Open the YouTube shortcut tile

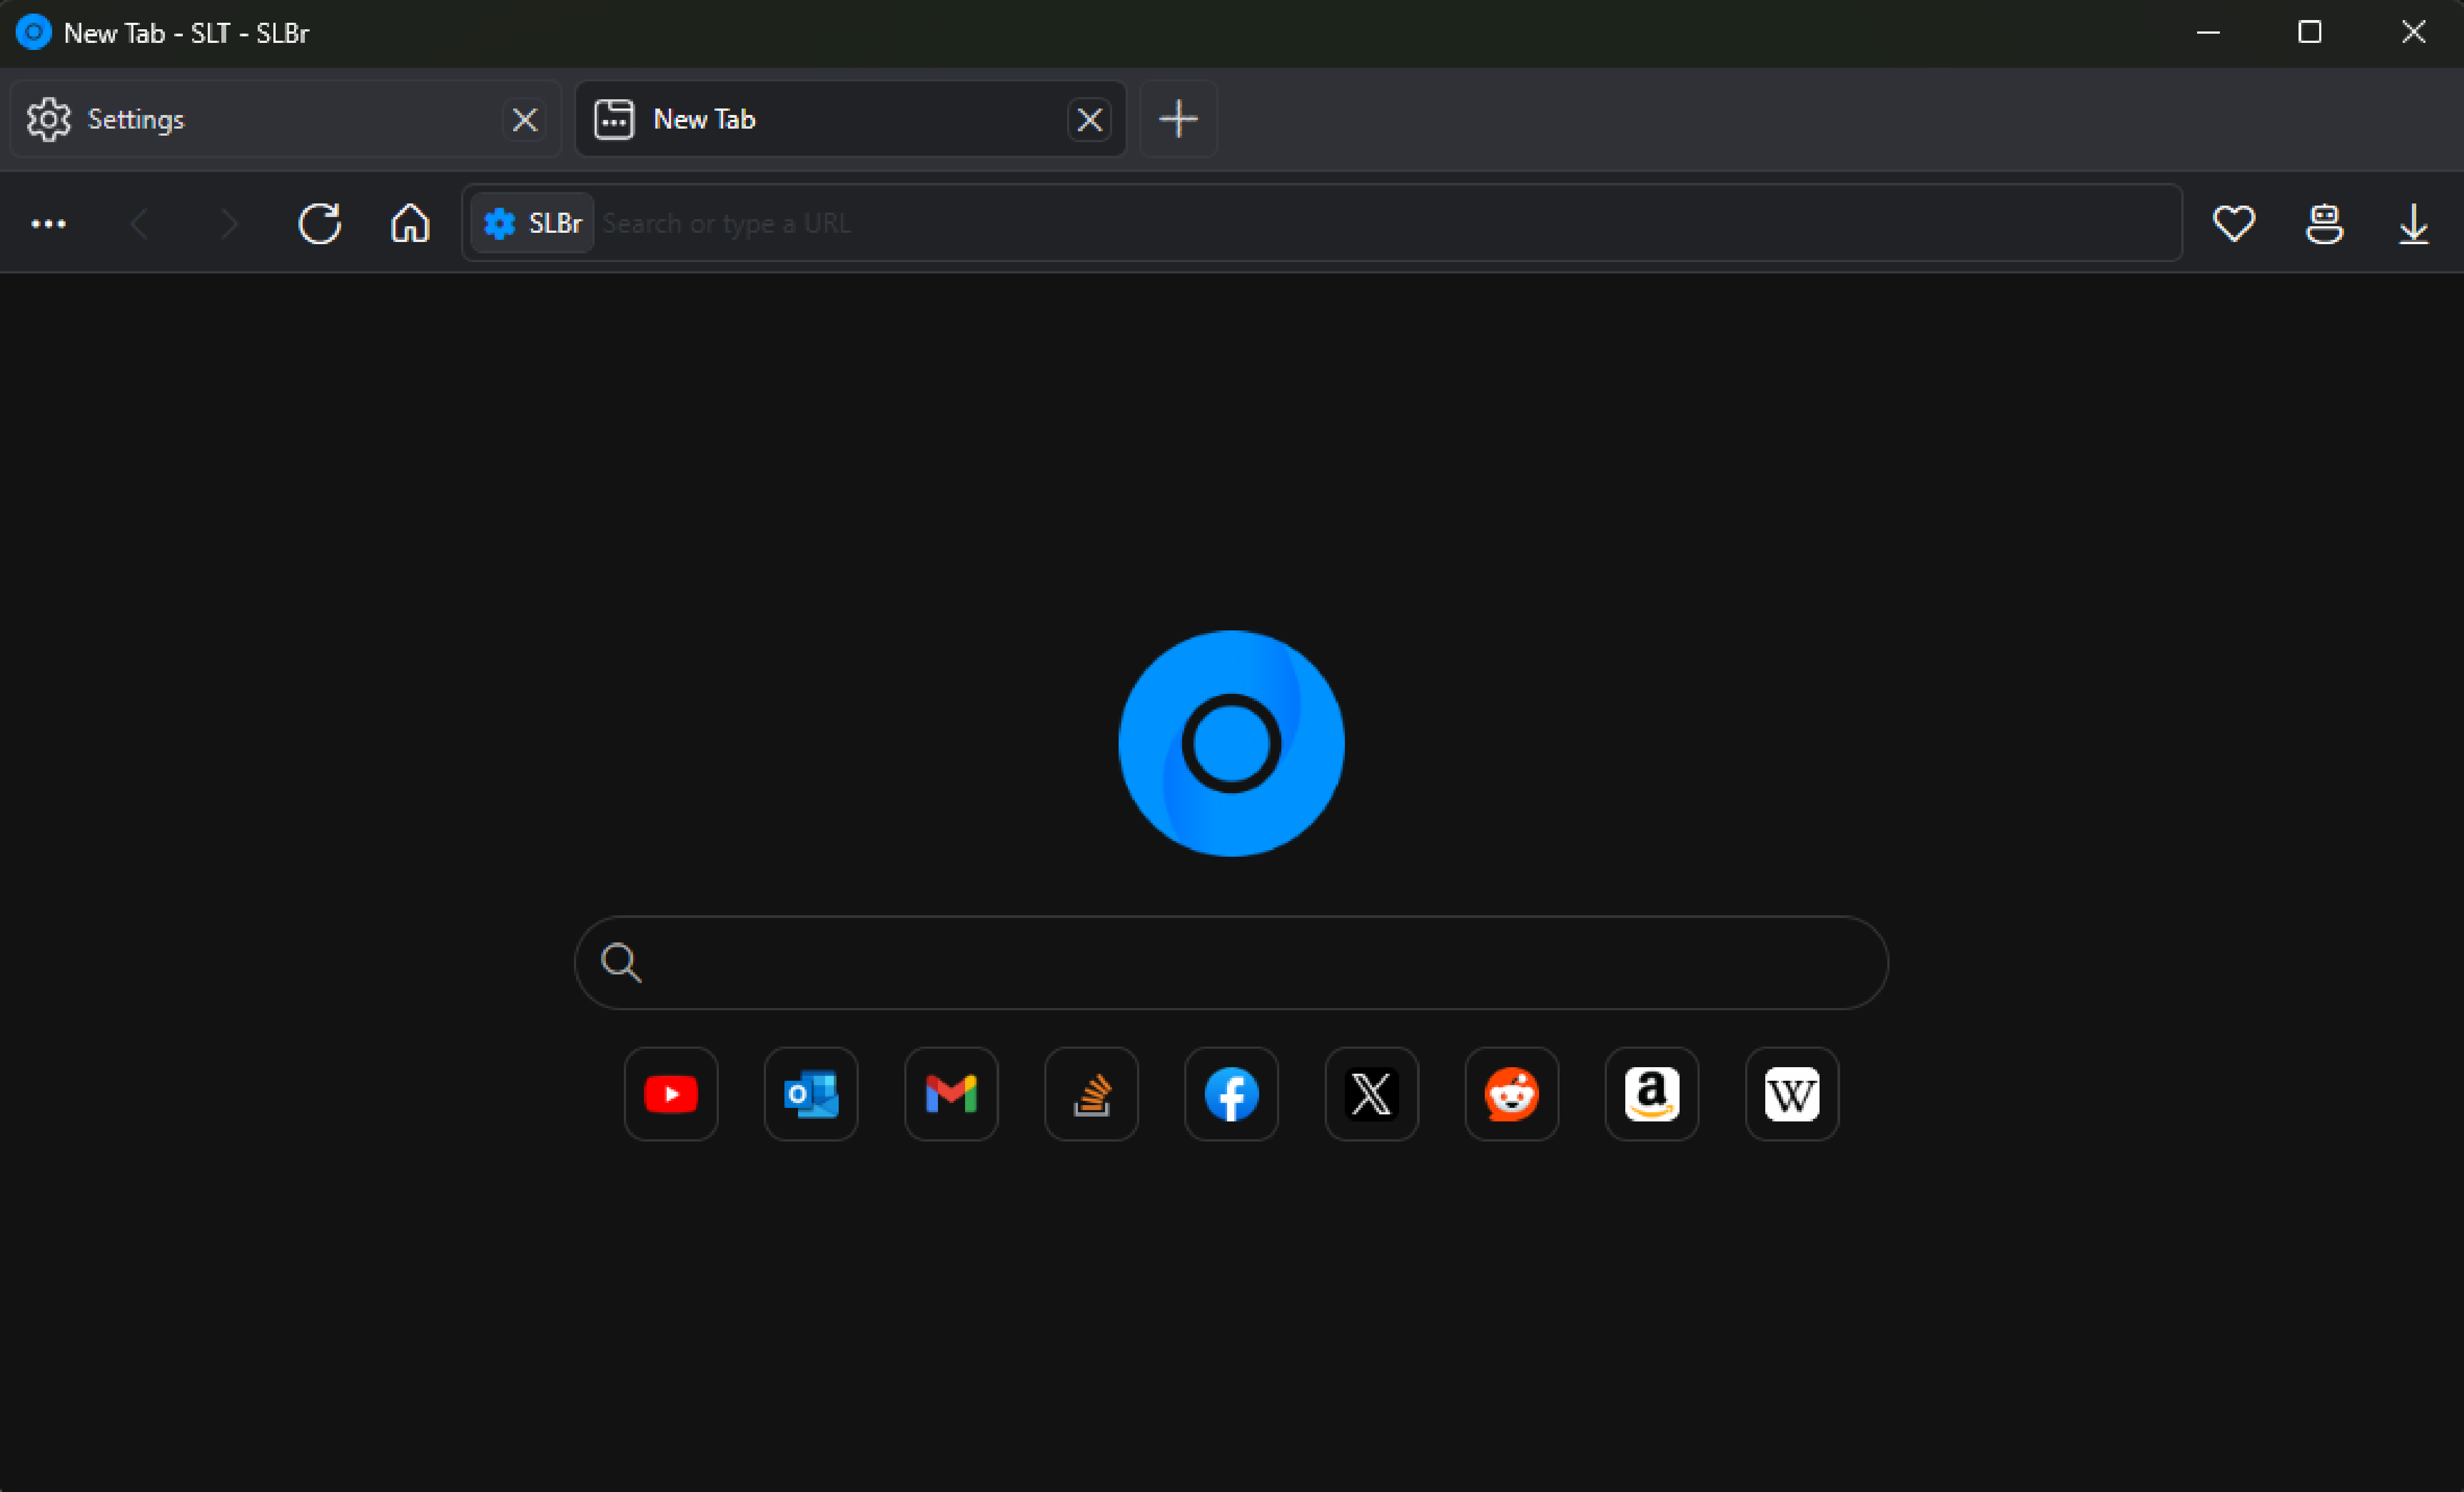tap(671, 1093)
